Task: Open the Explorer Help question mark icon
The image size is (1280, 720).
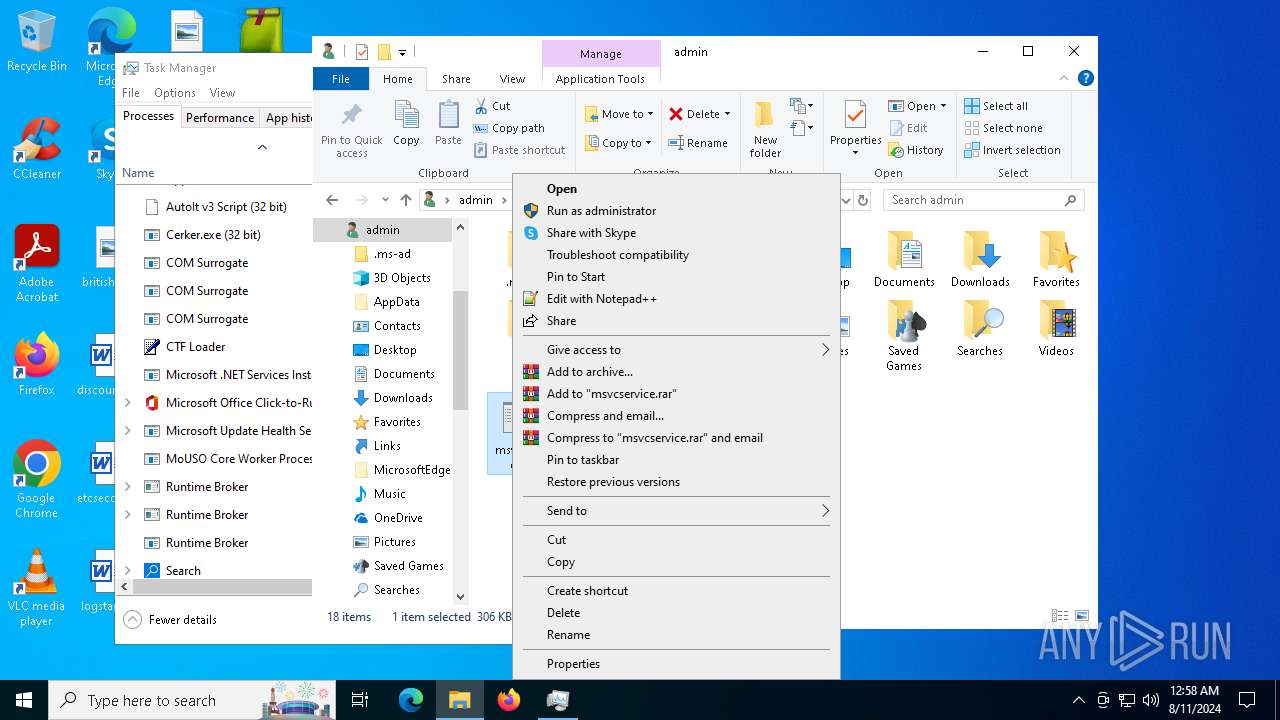Action: point(1086,78)
